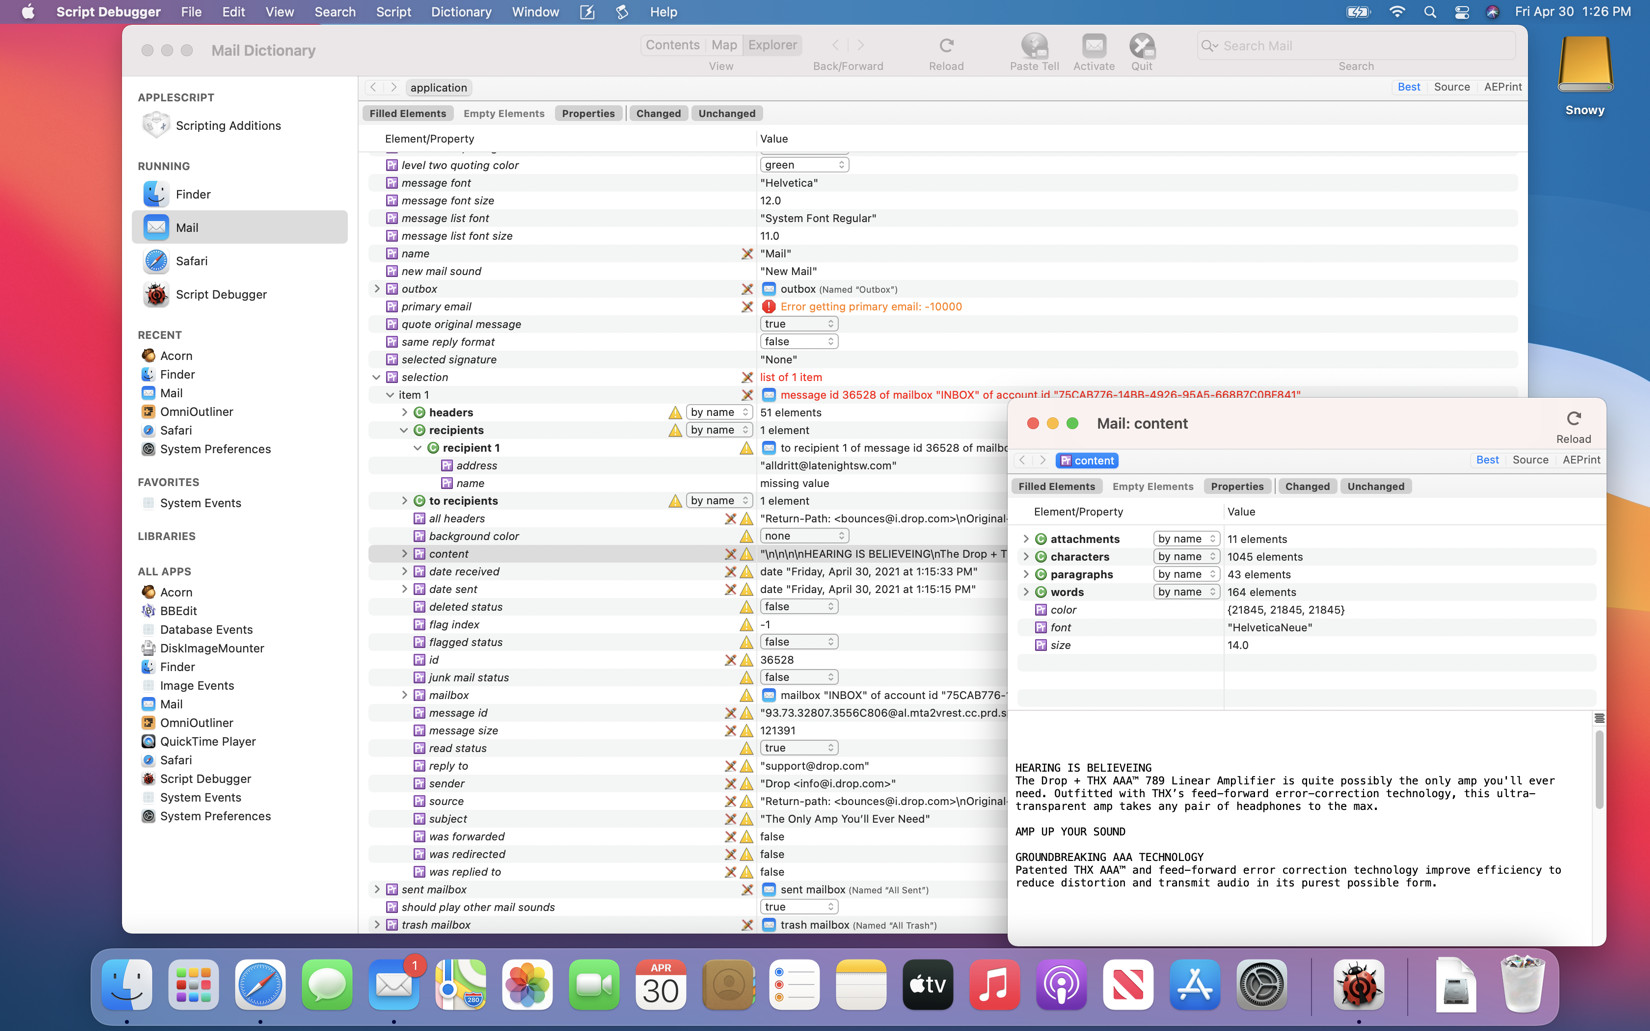
Task: Expand attachments in Mail: content window
Action: [x=1026, y=539]
